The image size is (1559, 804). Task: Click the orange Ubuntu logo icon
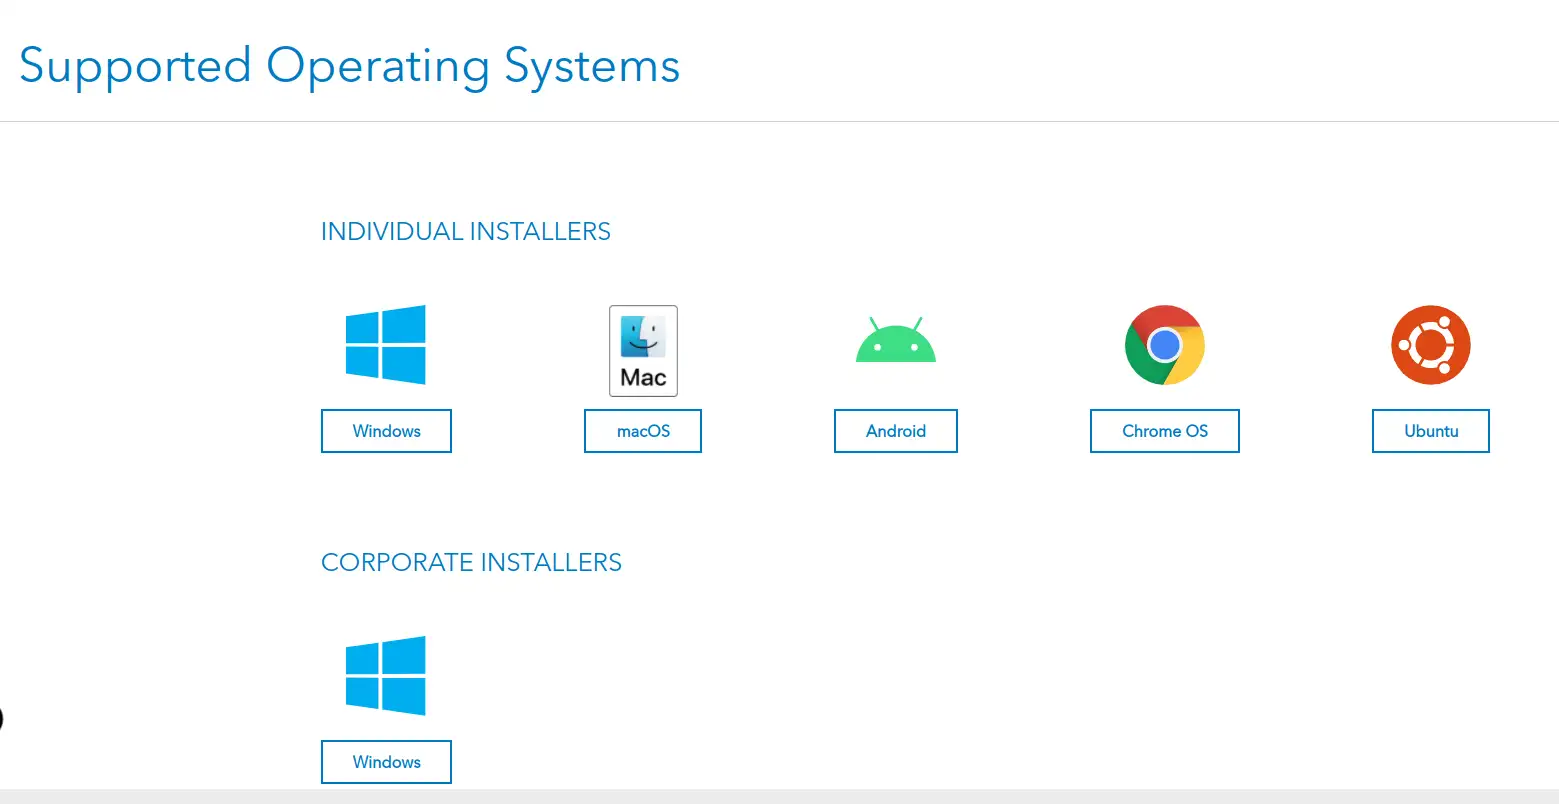(1431, 345)
